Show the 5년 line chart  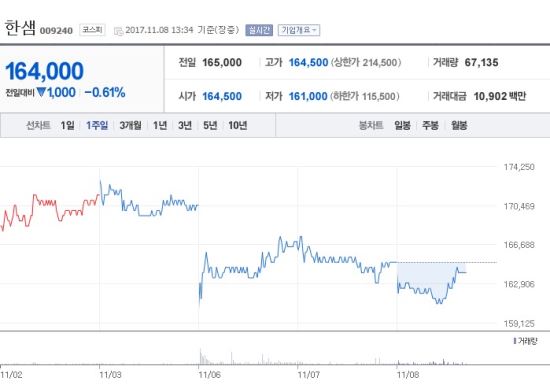210,125
